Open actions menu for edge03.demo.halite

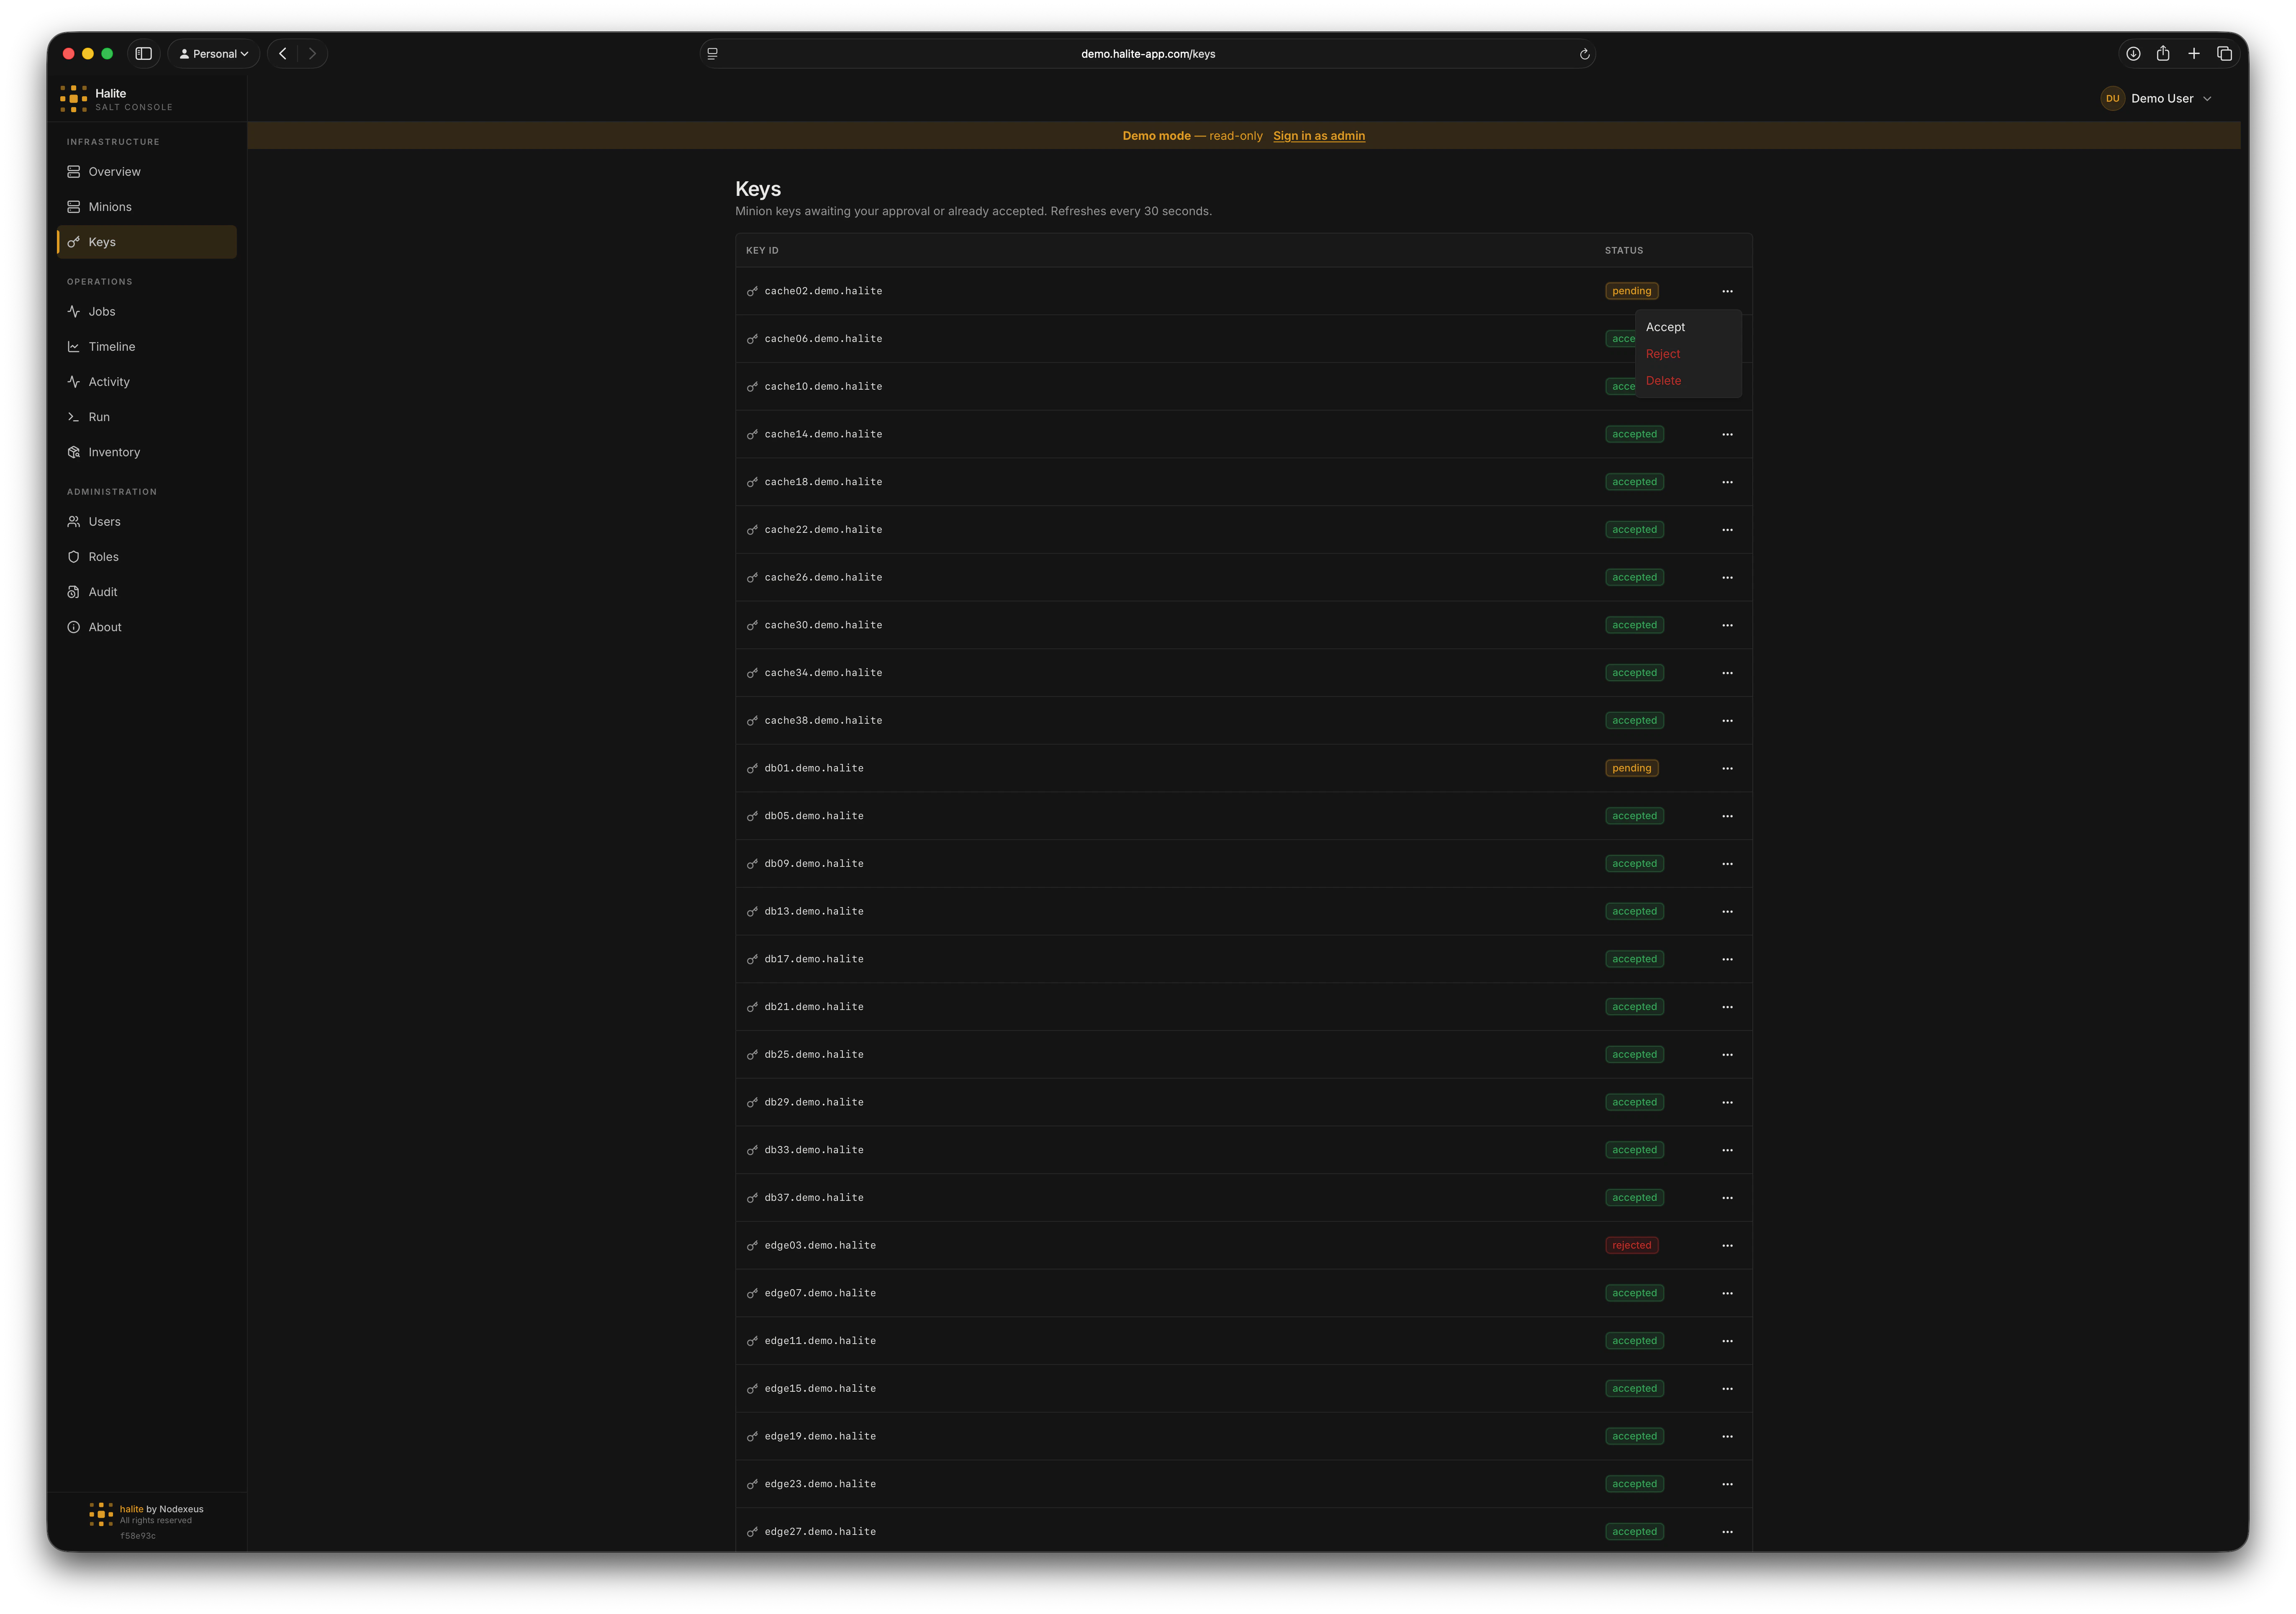click(1726, 1245)
